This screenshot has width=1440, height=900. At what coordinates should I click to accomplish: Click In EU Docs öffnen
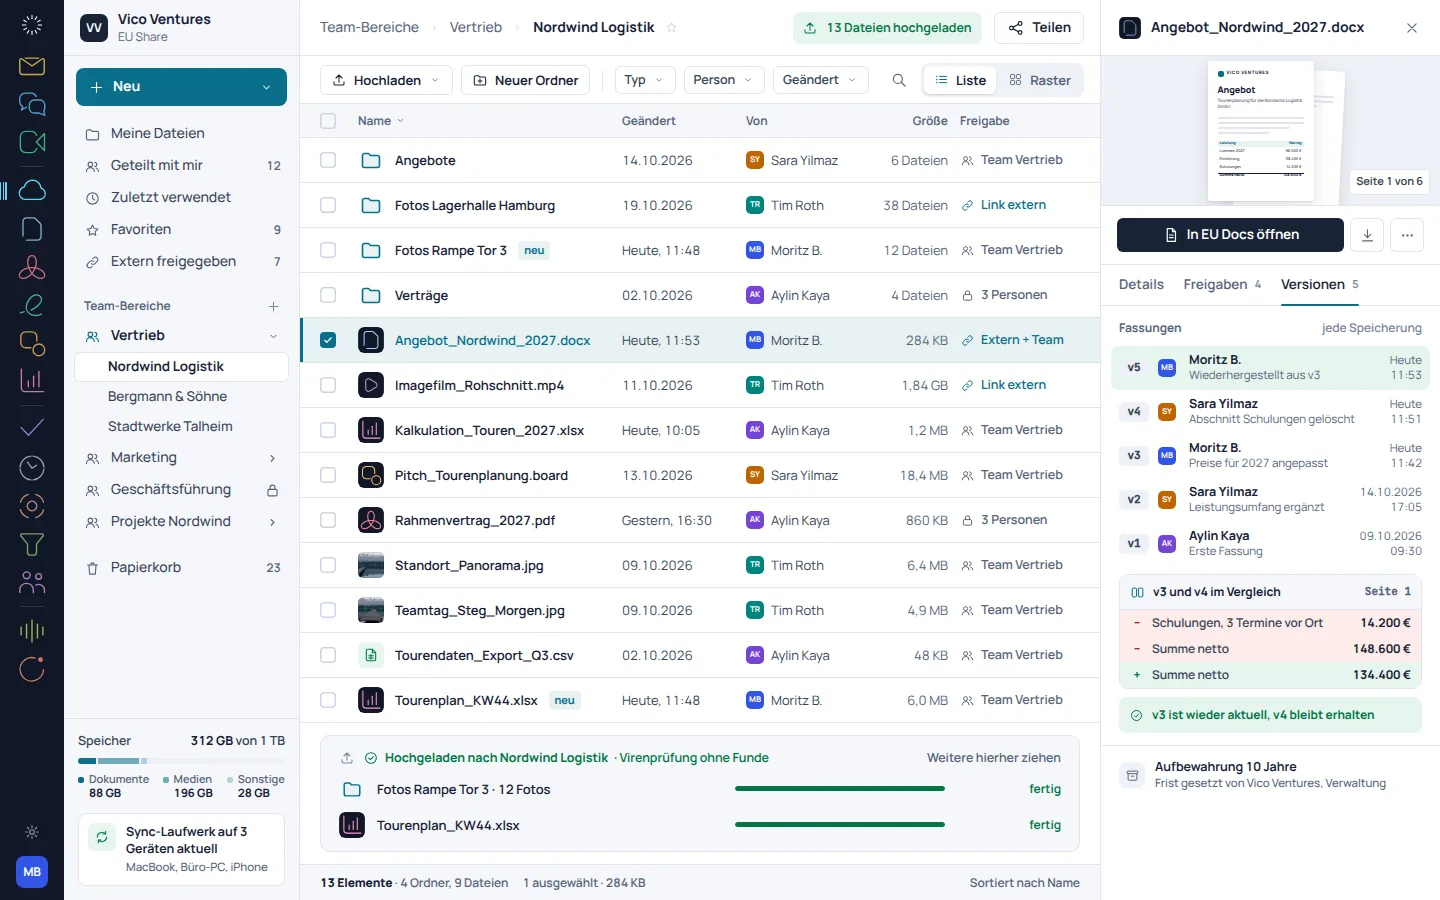(1230, 235)
